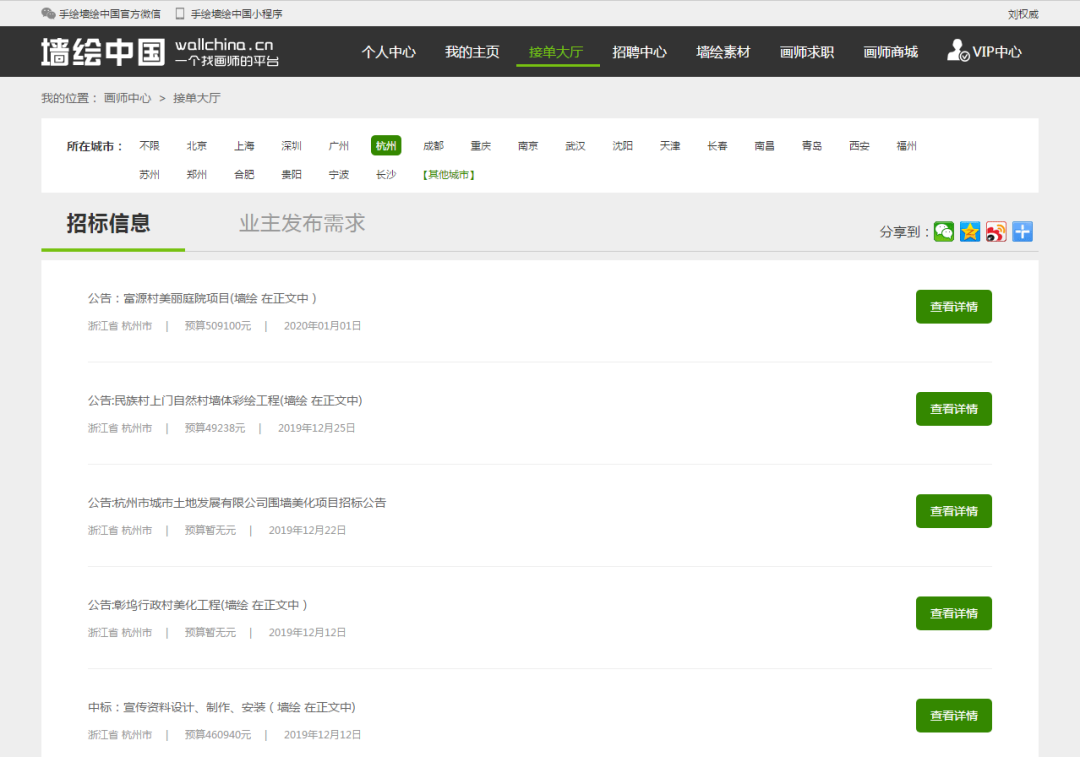Screen dimensions: 1080x757
Task: Open the 彰坞行政村美化工程 title
Action: (x=197, y=605)
